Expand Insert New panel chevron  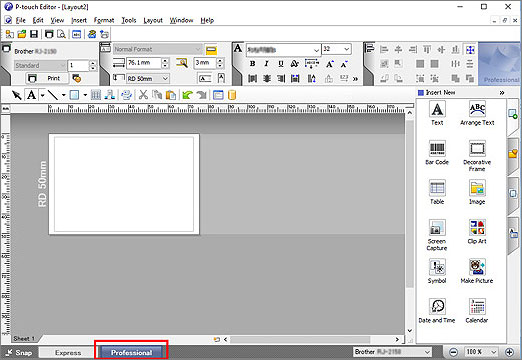502,93
